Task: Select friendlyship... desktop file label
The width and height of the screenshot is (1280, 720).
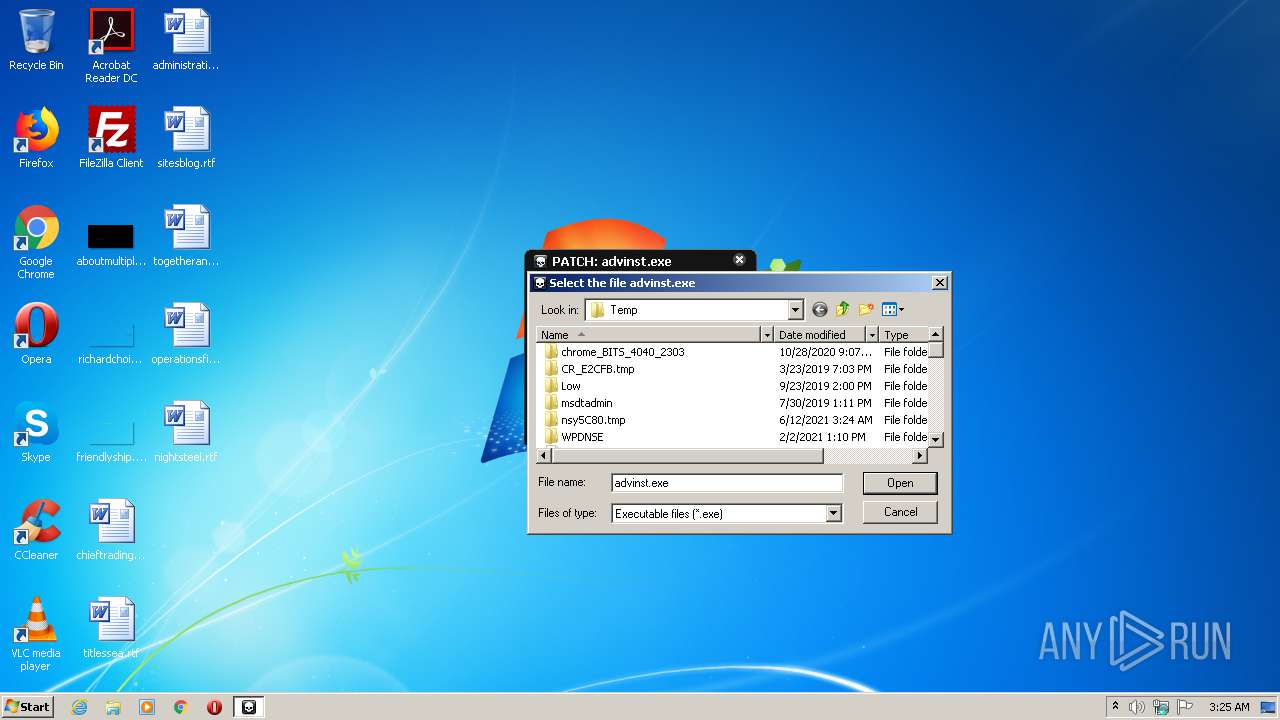Action: [111, 457]
